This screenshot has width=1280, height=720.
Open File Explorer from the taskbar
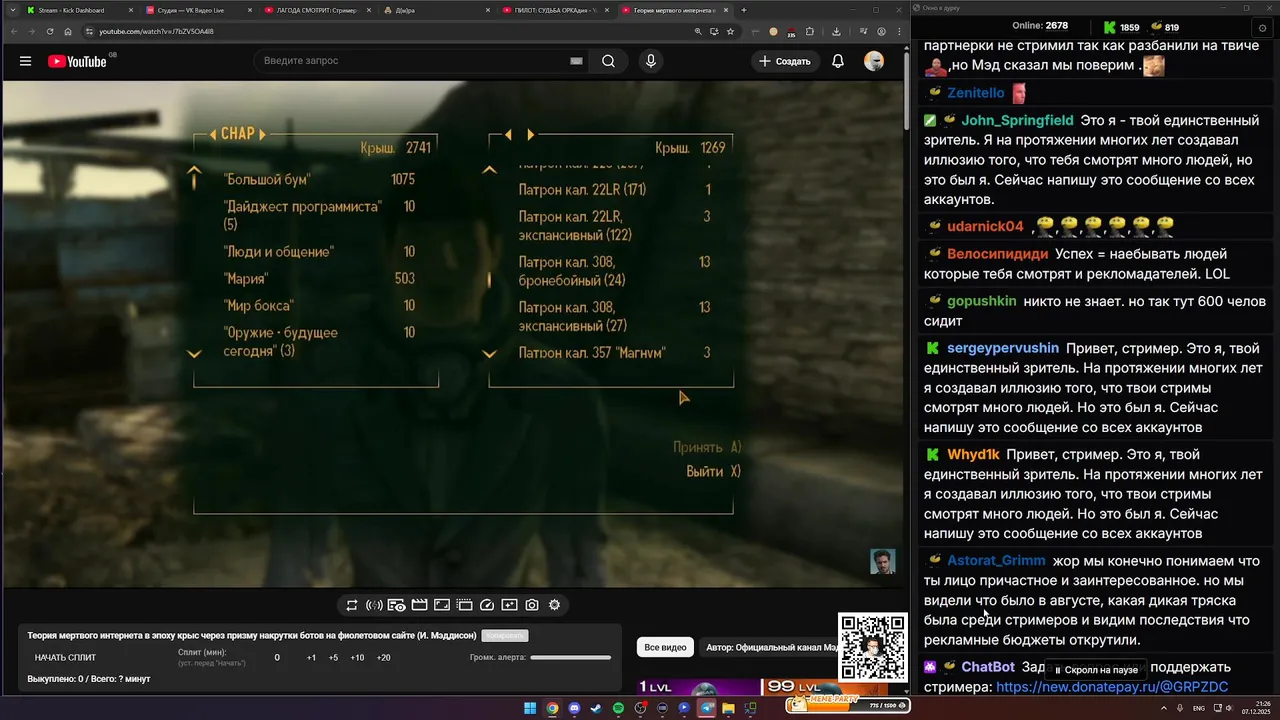(x=728, y=708)
